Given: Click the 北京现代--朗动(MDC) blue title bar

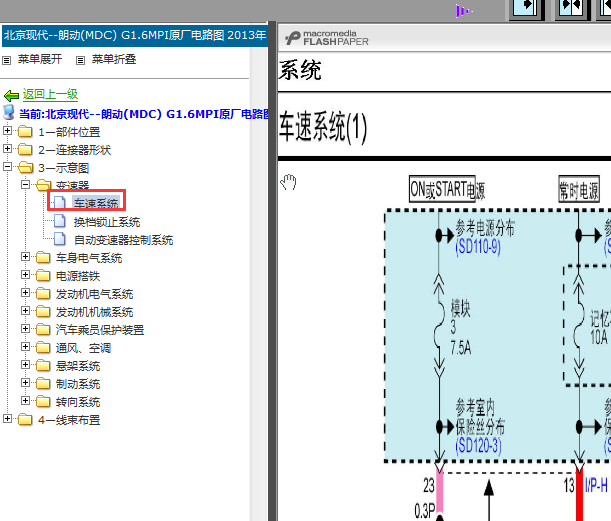Looking at the screenshot, I should [x=135, y=35].
